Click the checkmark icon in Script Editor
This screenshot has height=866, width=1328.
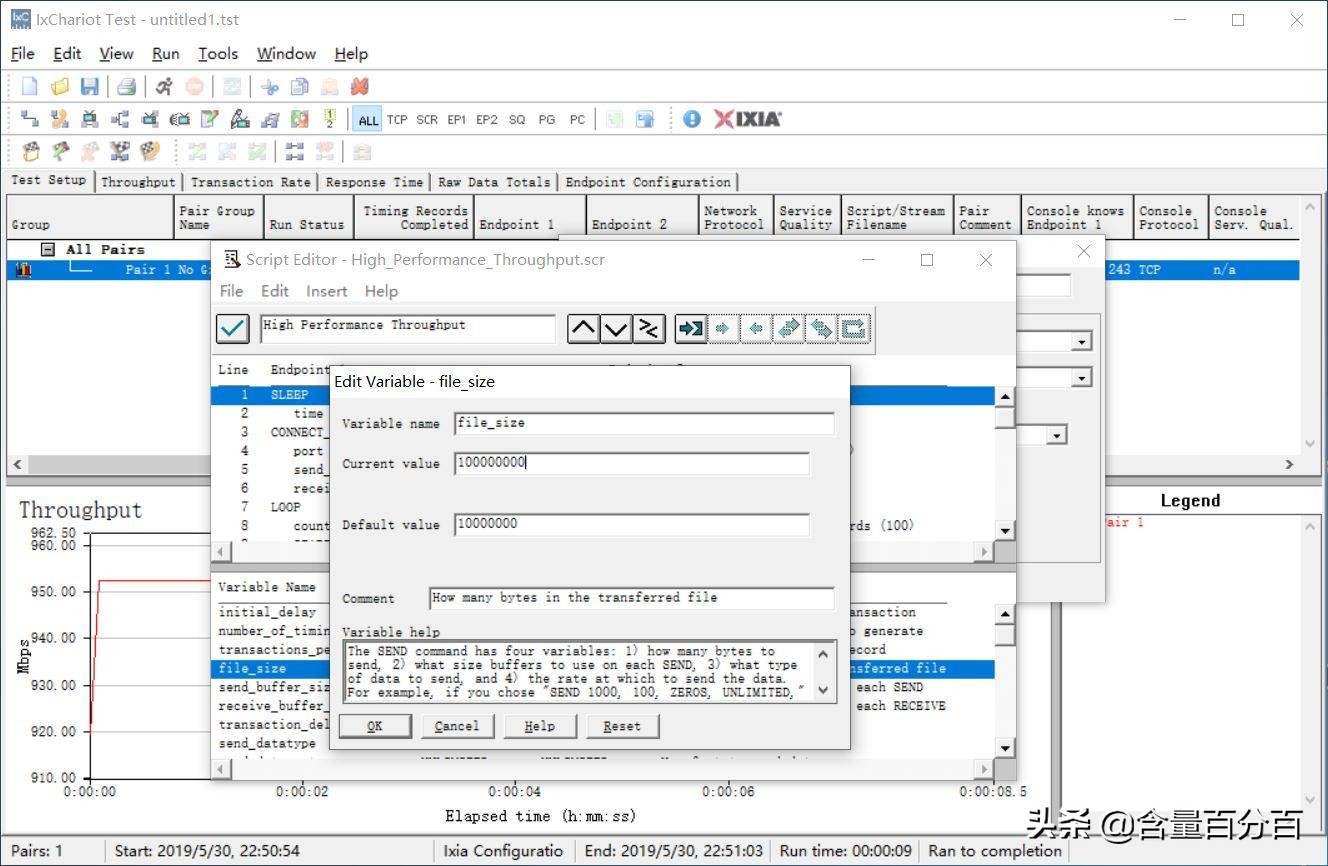click(233, 328)
